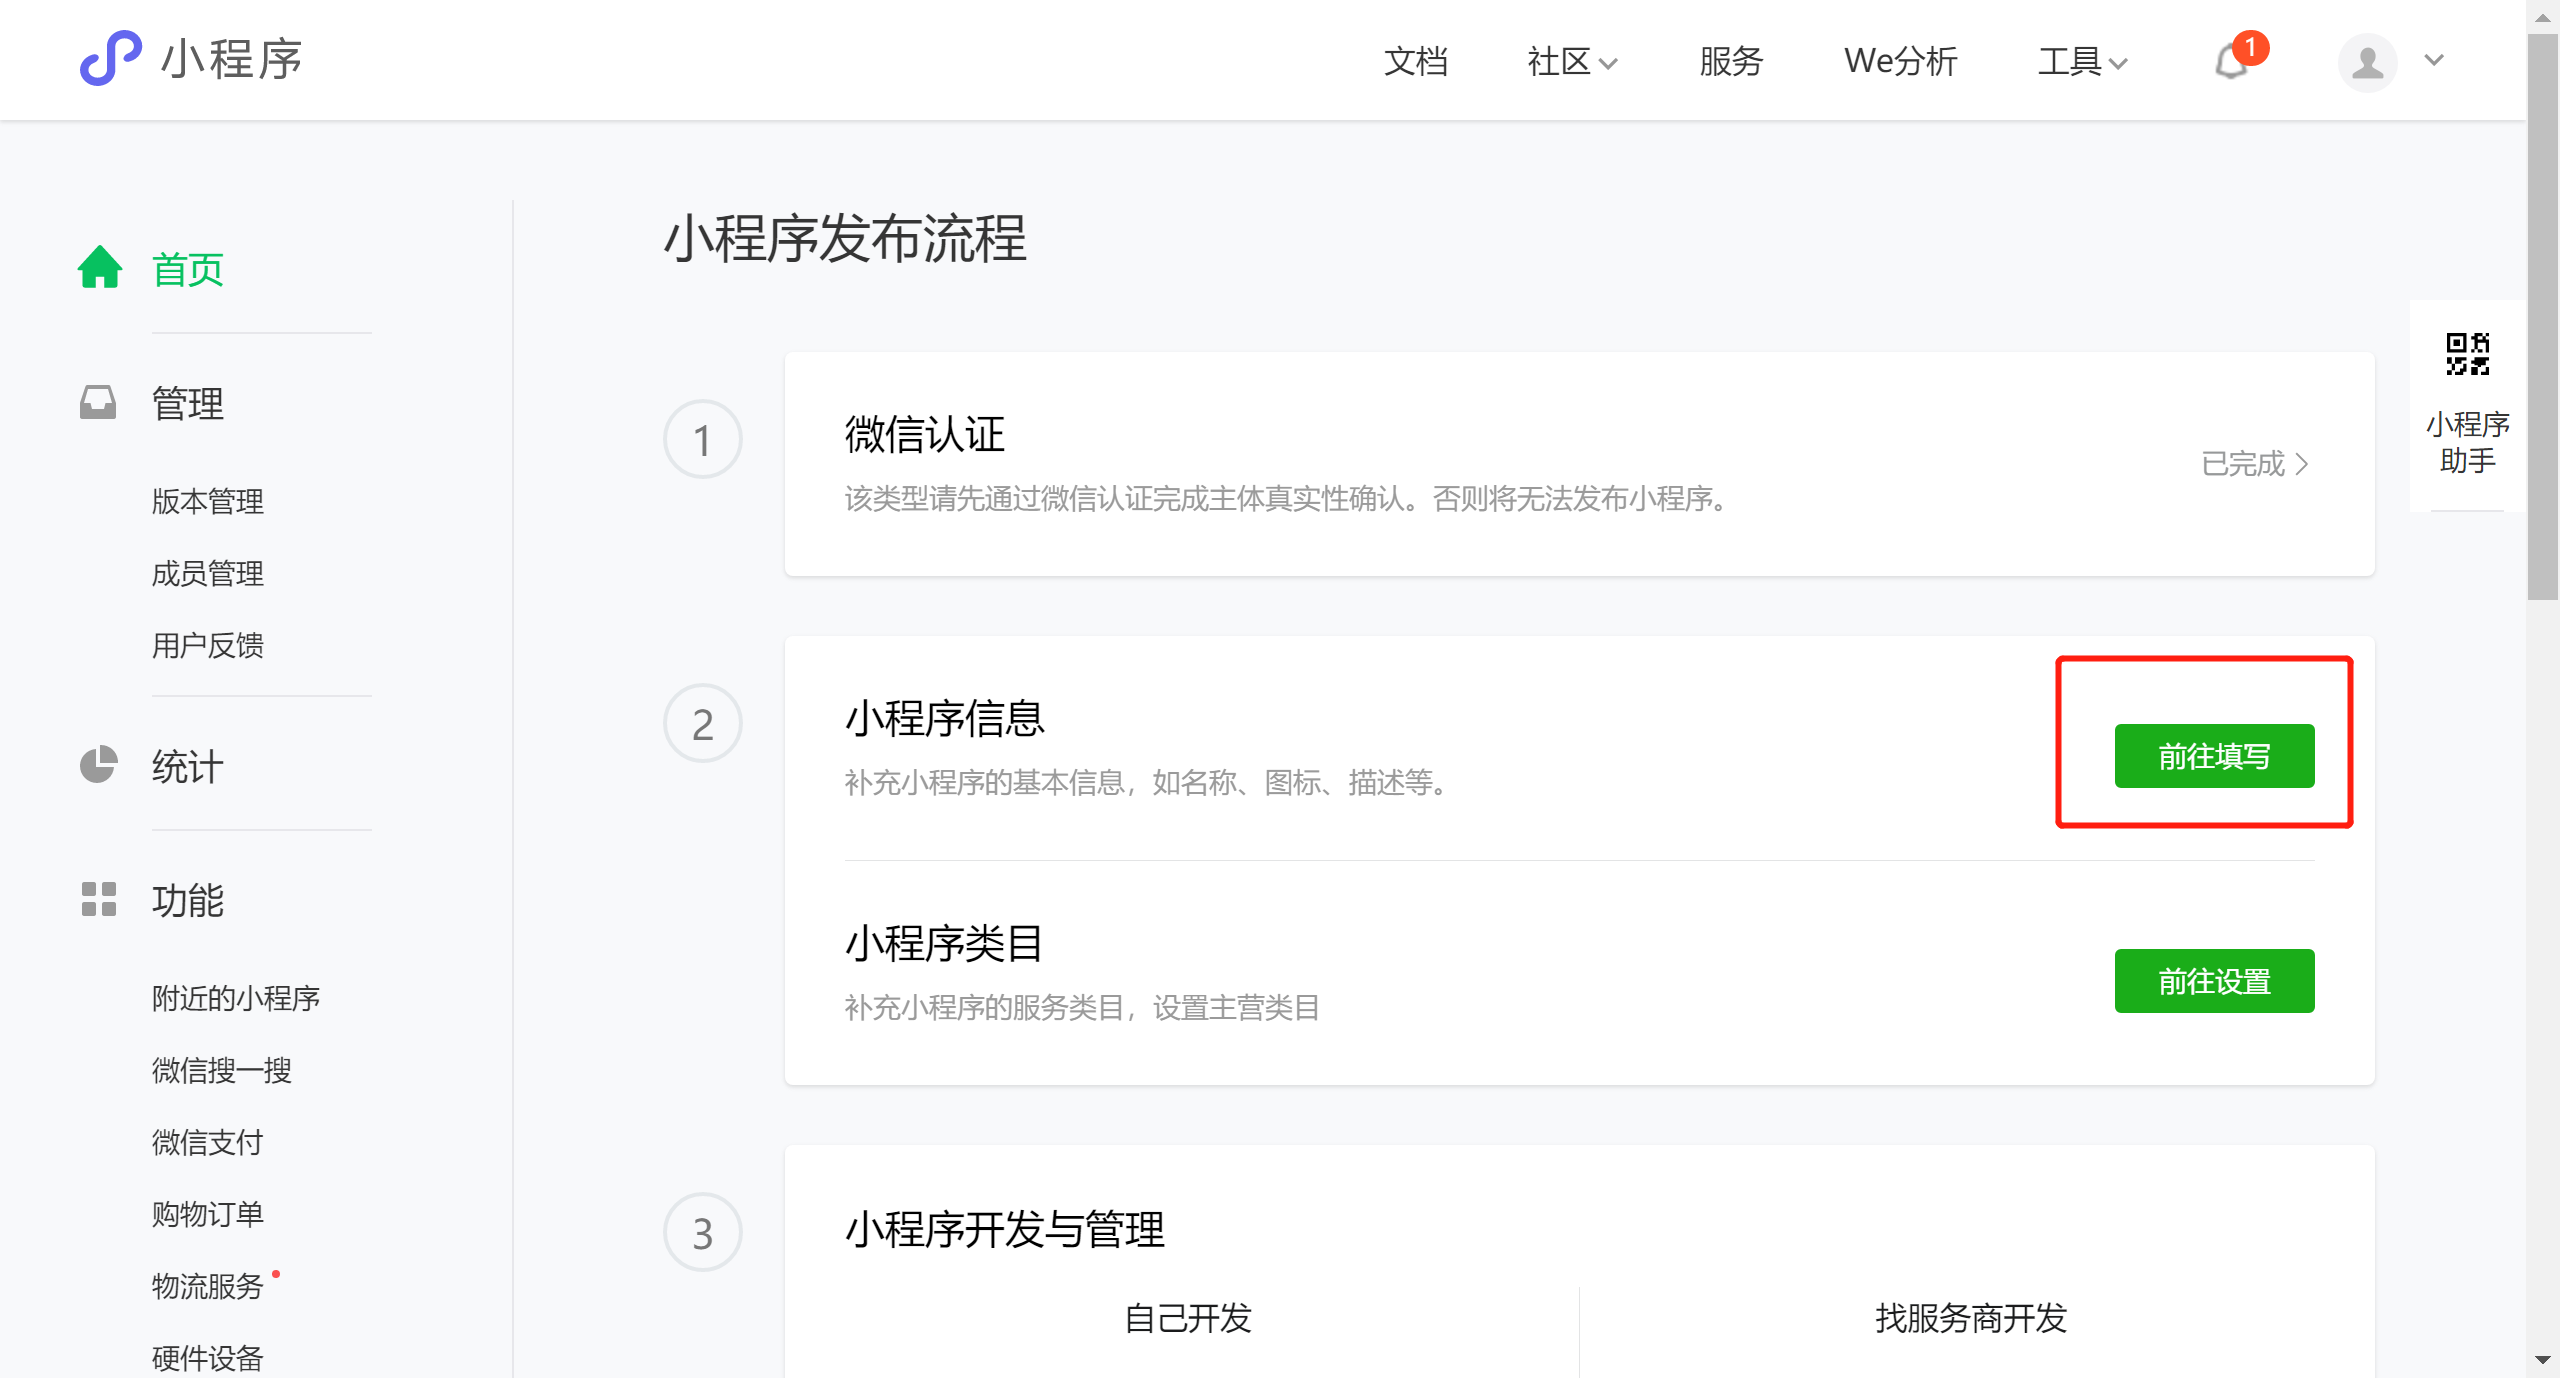Select the 找服务商开发 tab
Image resolution: width=2560 pixels, height=1378 pixels.
click(x=1970, y=1318)
